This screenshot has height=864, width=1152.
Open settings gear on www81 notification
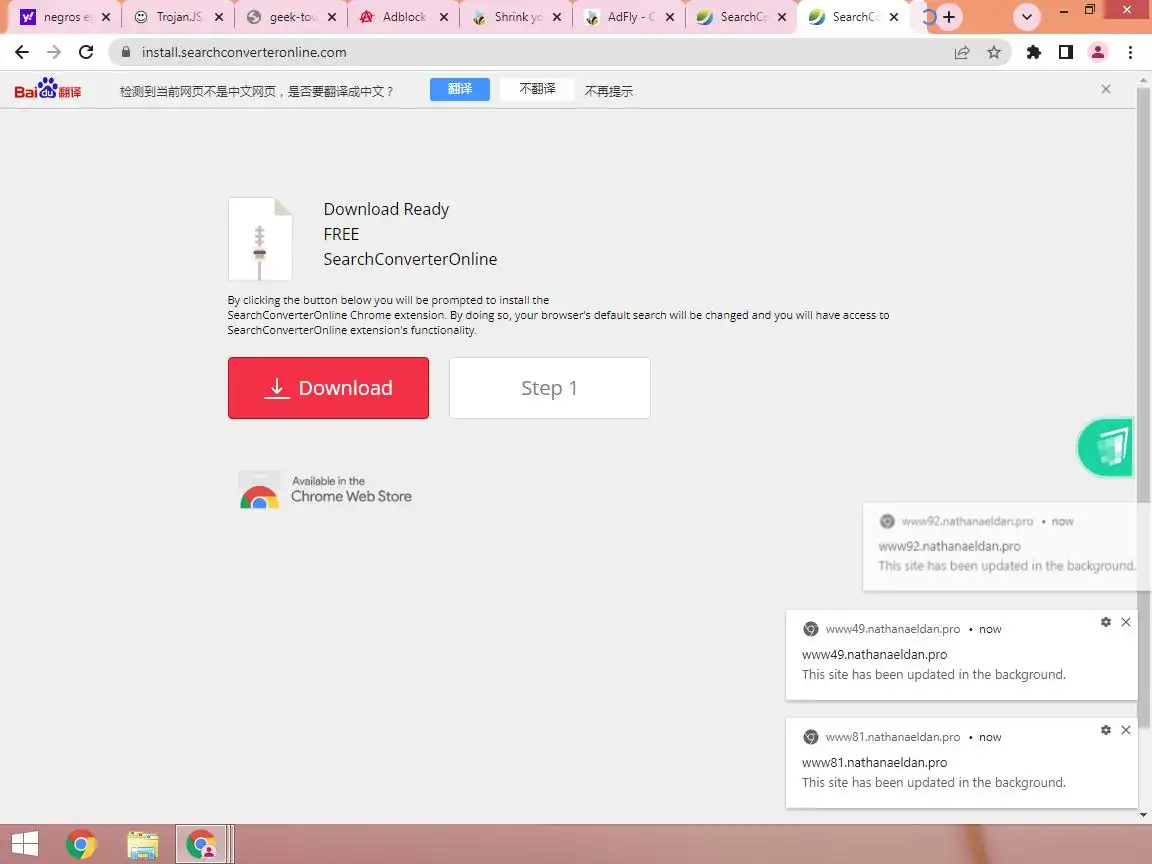click(x=1106, y=730)
